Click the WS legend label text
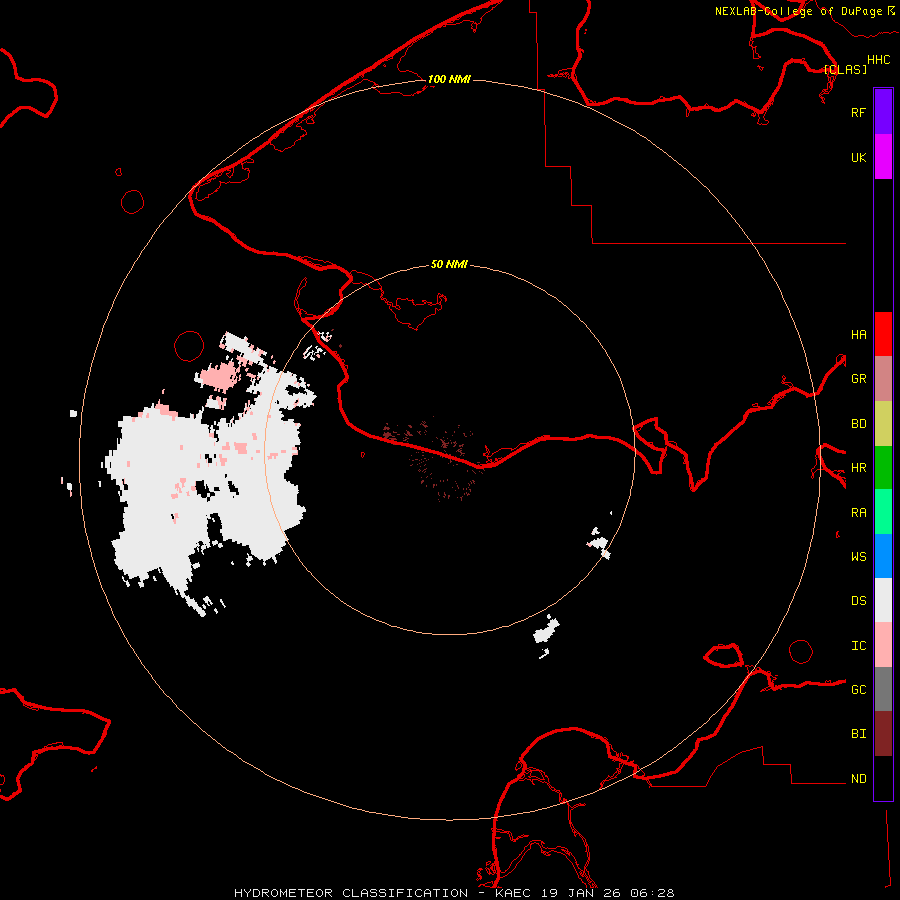 point(858,557)
